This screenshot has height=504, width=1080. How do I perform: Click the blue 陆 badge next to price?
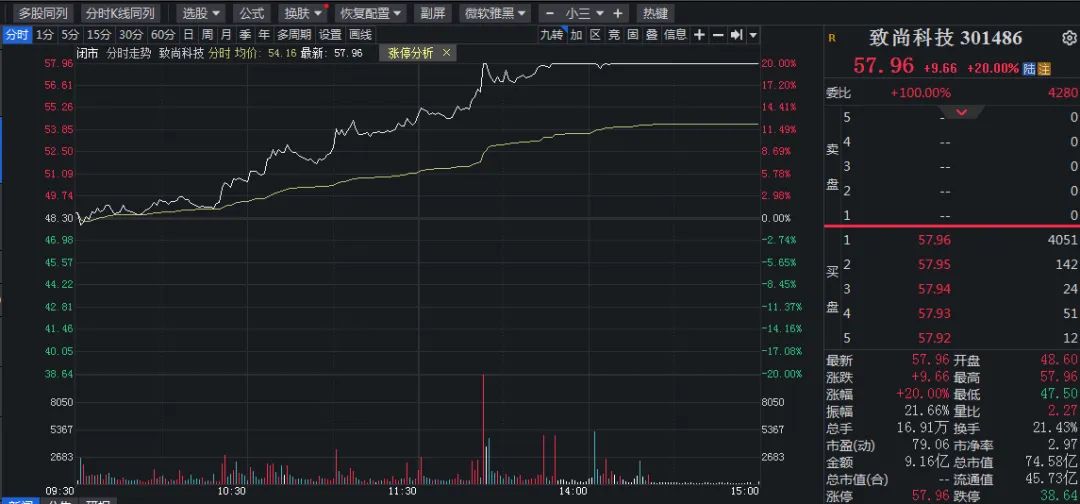[x=1029, y=68]
